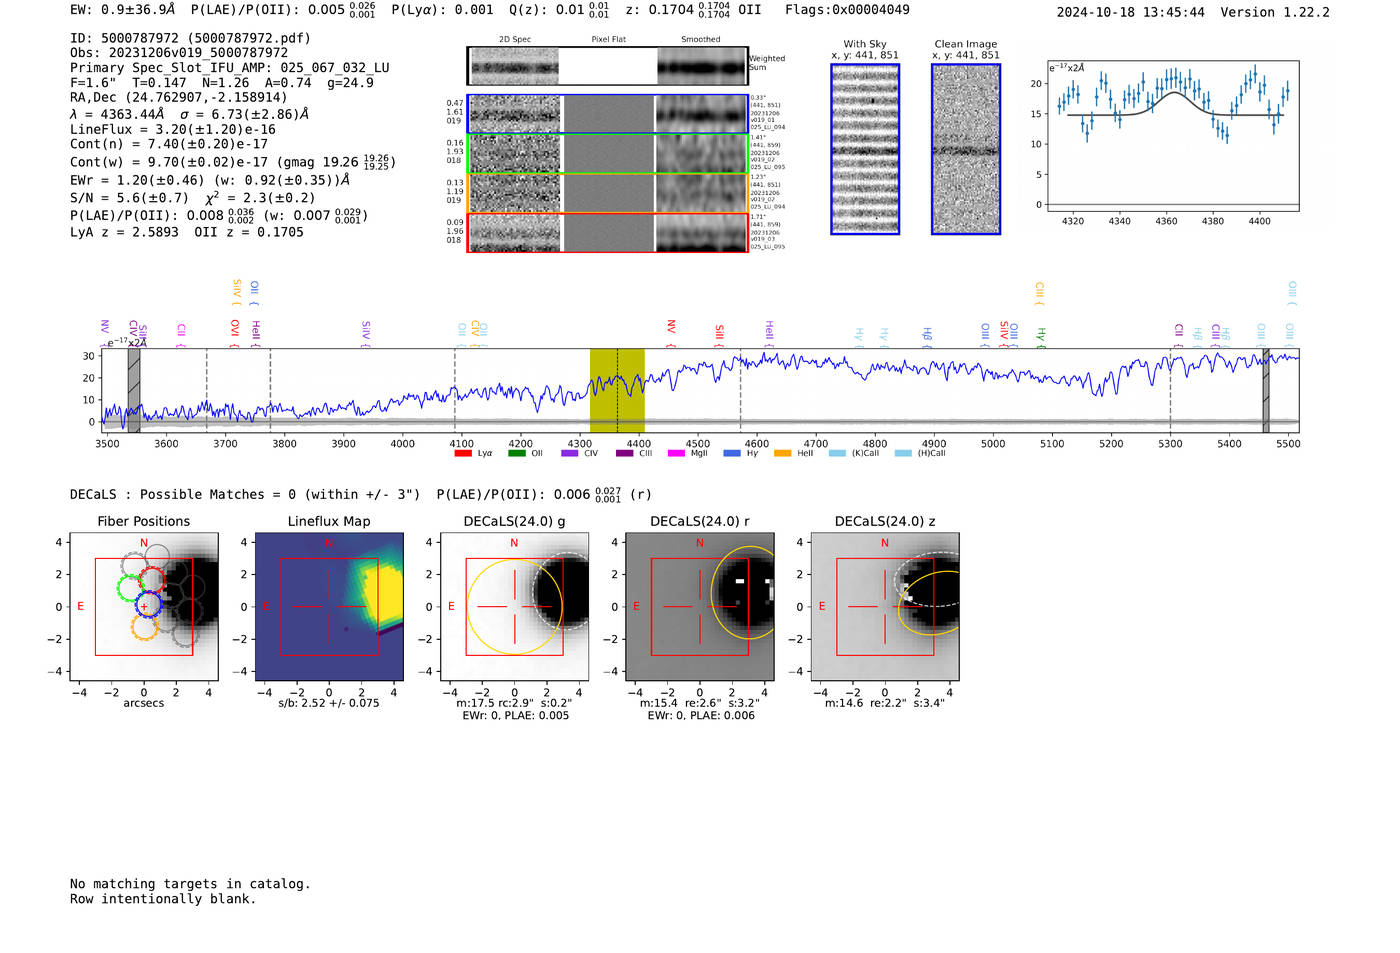Click "No matching targets in catalog." text
Screen dimensions: 1400x953
click(x=190, y=884)
